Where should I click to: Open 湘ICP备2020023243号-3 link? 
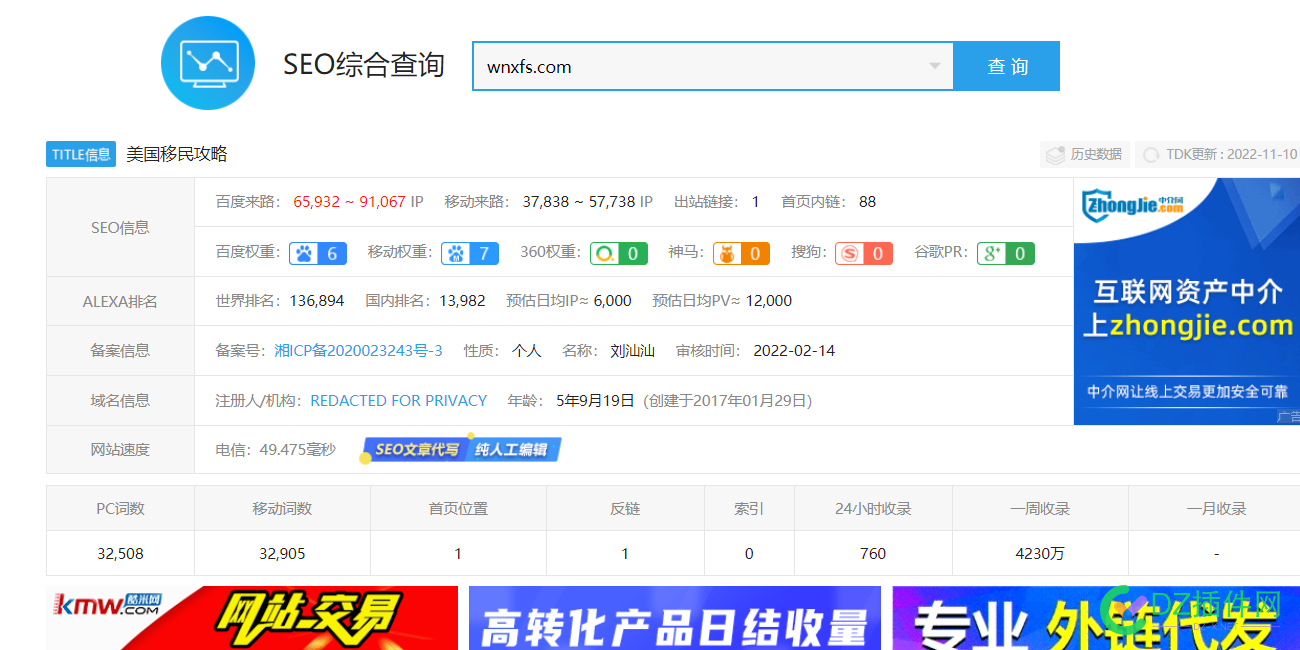coord(359,351)
